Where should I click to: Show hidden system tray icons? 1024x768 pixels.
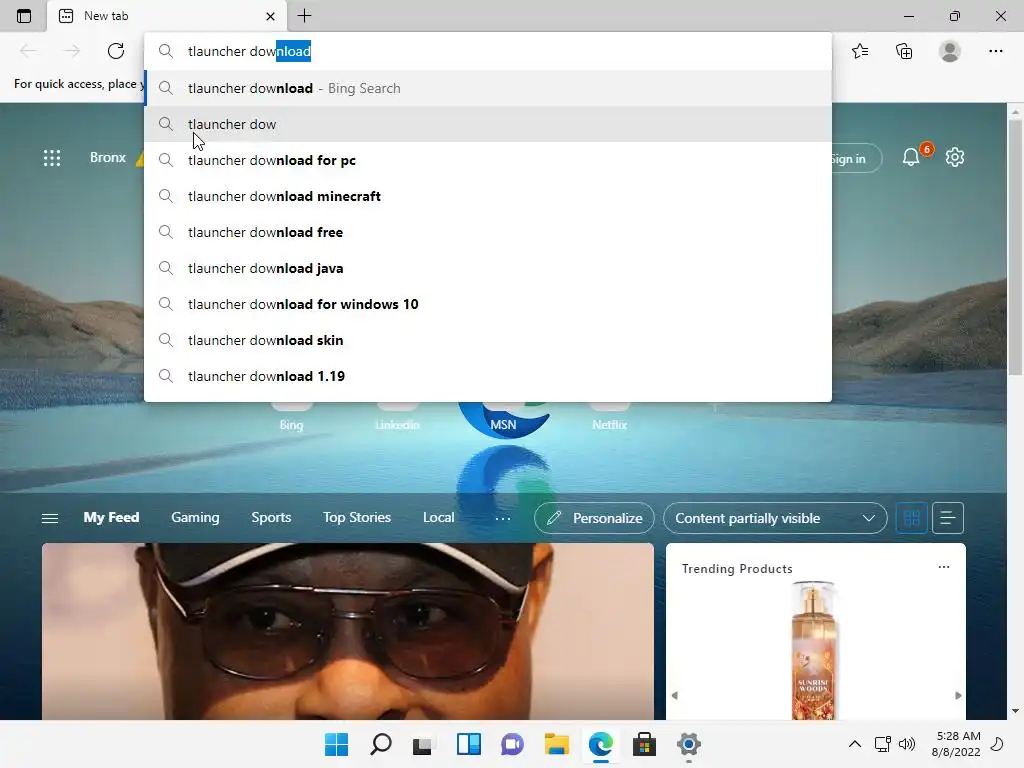click(854, 744)
